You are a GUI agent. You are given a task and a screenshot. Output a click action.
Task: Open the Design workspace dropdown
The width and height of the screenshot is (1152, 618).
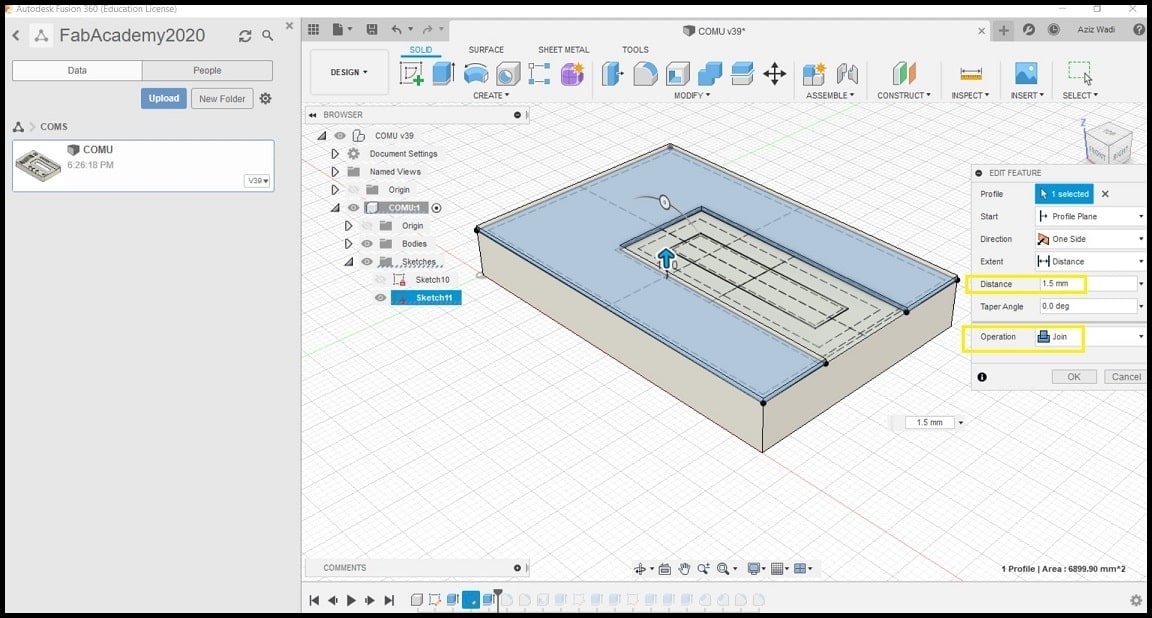pos(349,72)
